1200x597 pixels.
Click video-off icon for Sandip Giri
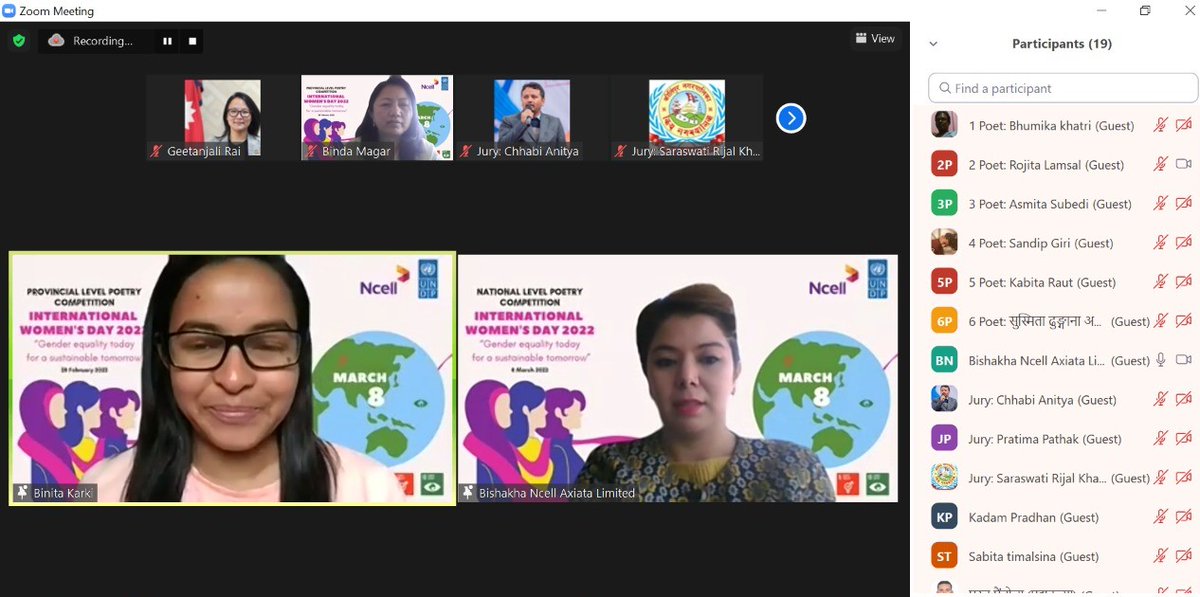[1184, 242]
